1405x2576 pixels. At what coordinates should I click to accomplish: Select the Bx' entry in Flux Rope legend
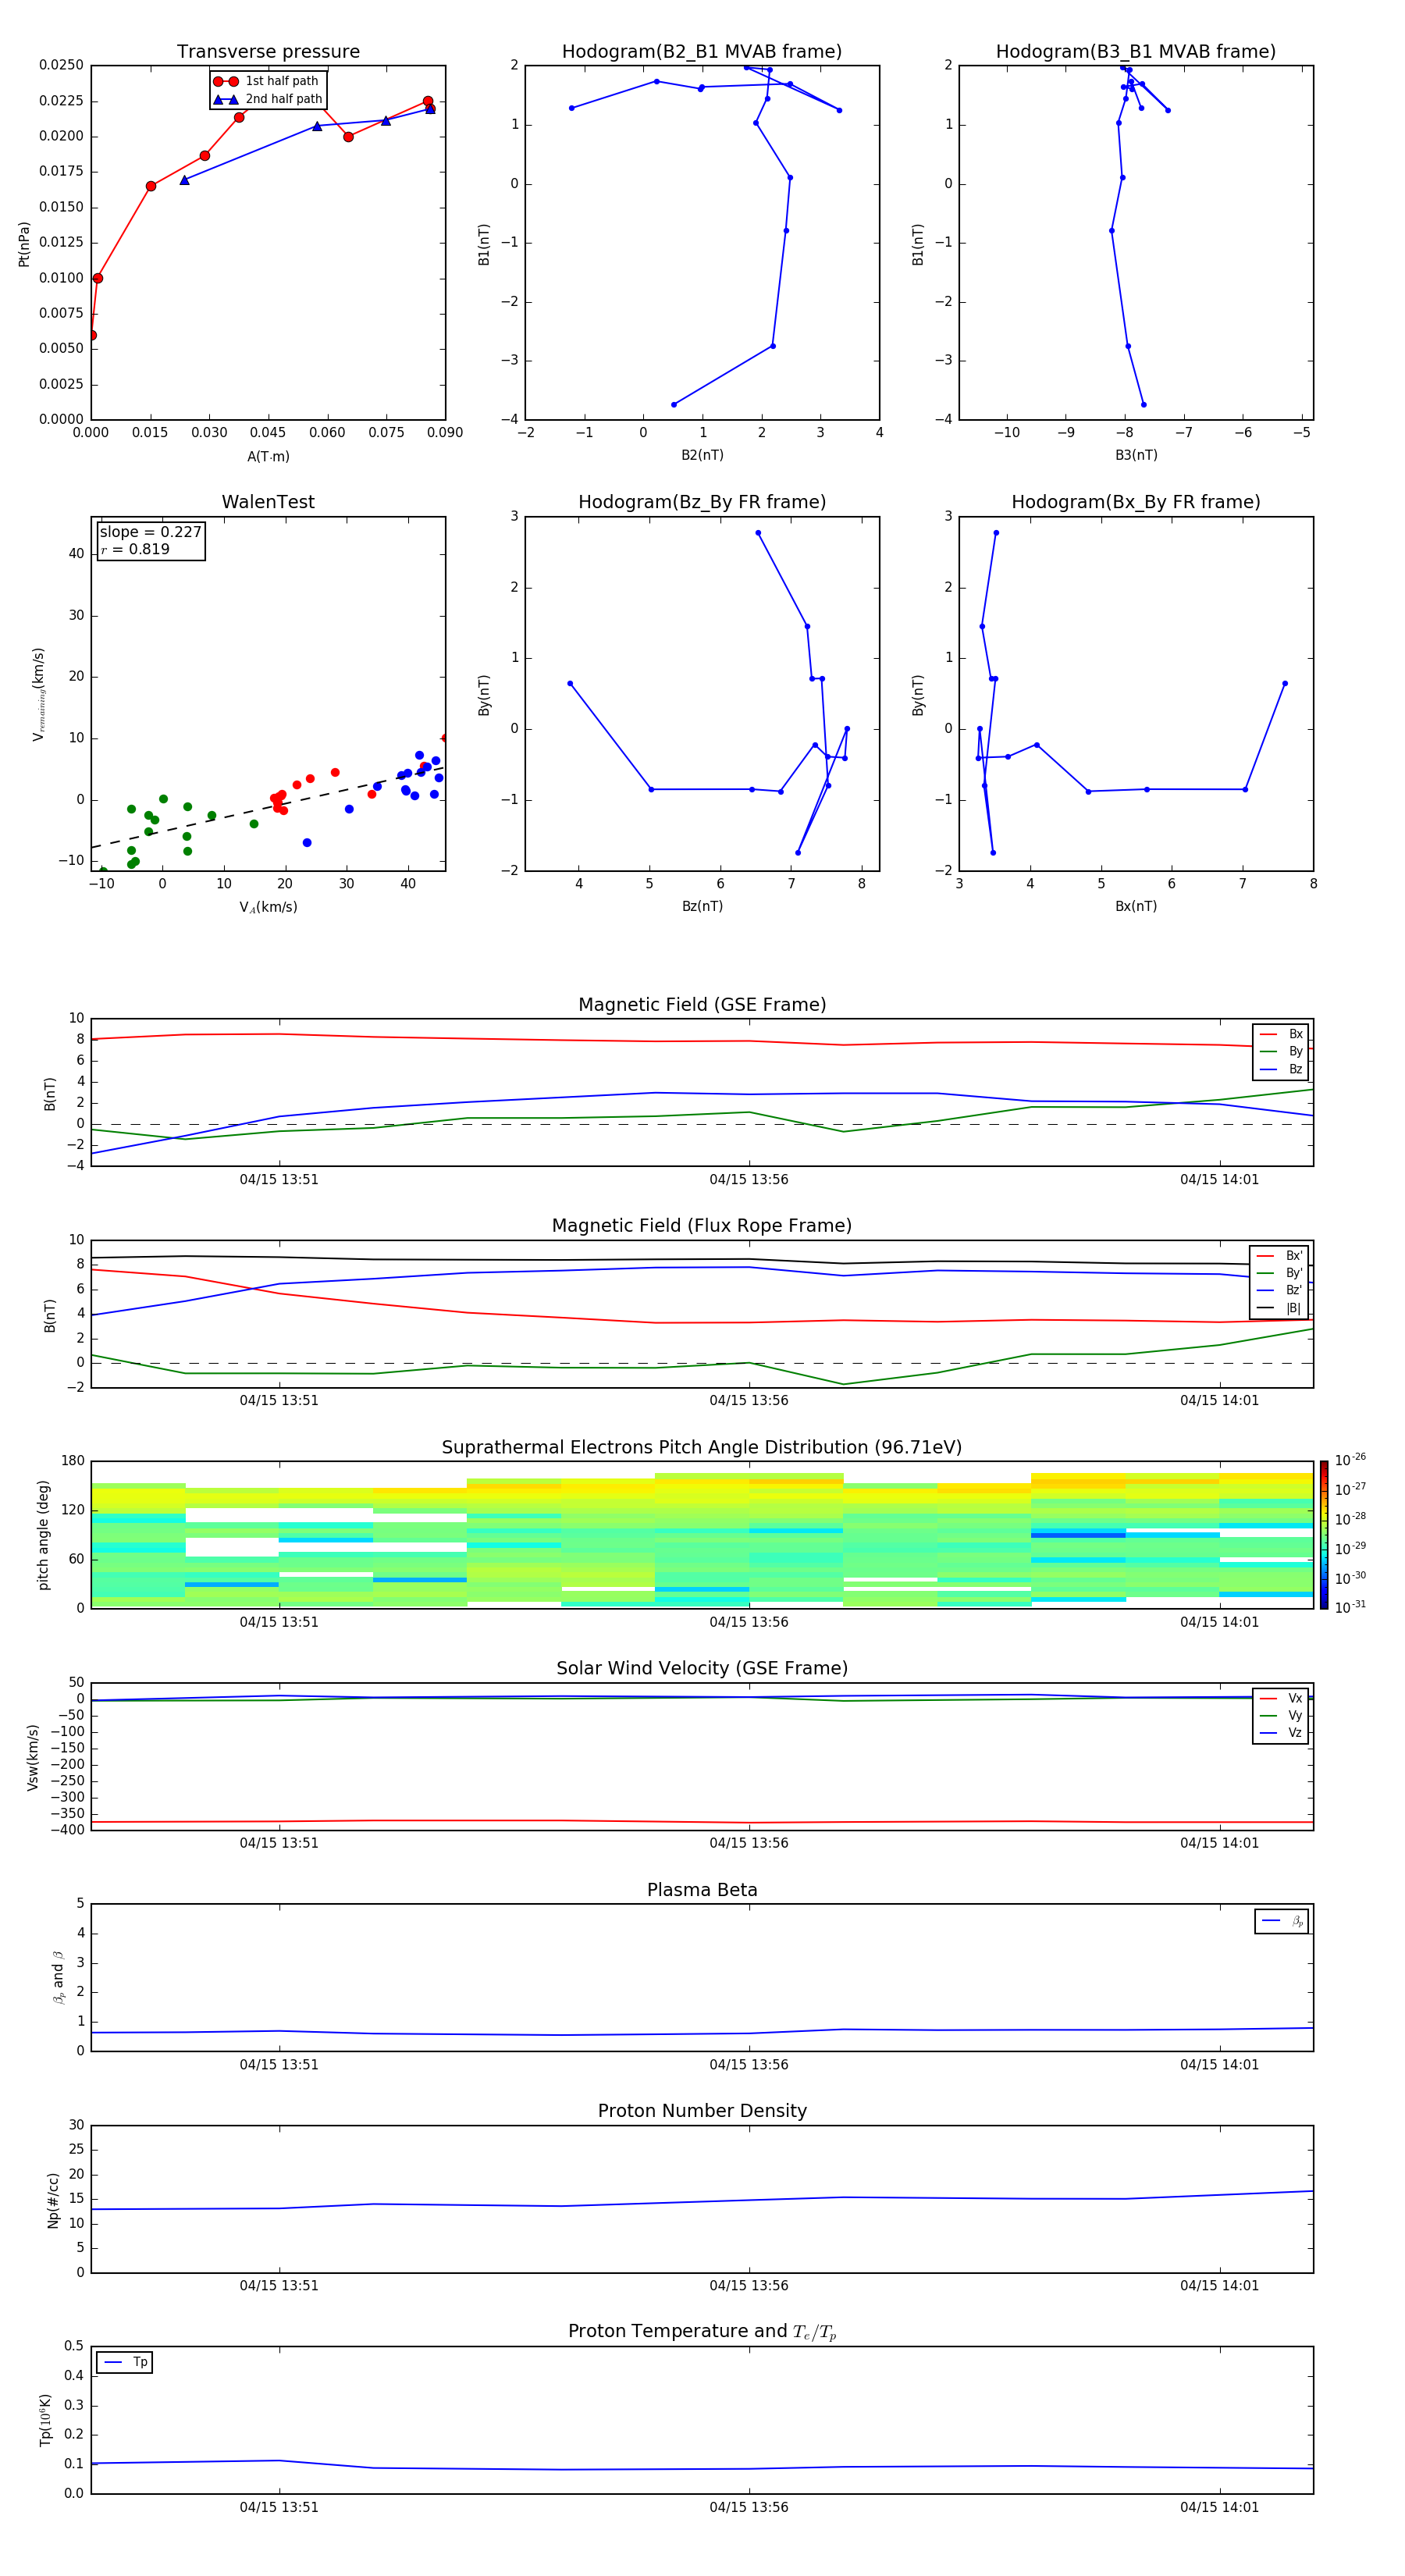(x=1280, y=1256)
